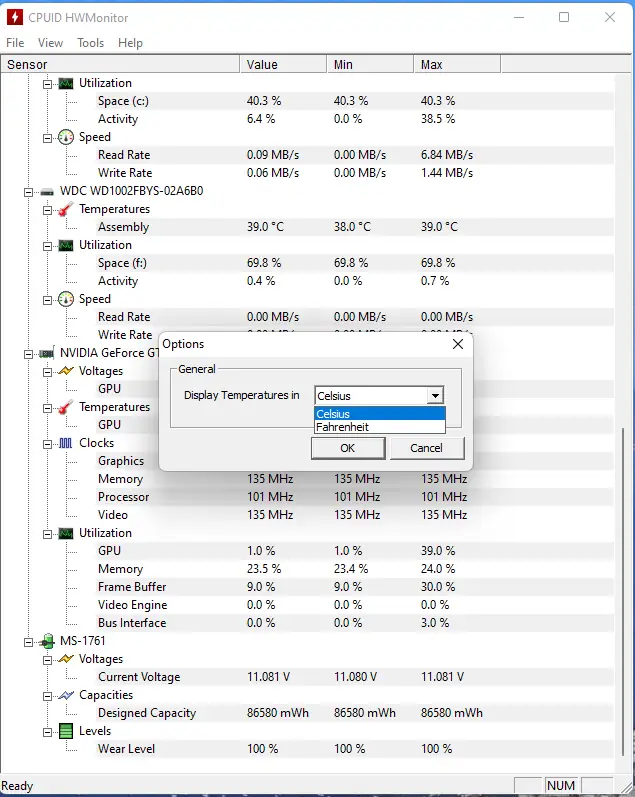
Task: Click the NVIDIA Voltages lightning icon
Action: pos(66,371)
